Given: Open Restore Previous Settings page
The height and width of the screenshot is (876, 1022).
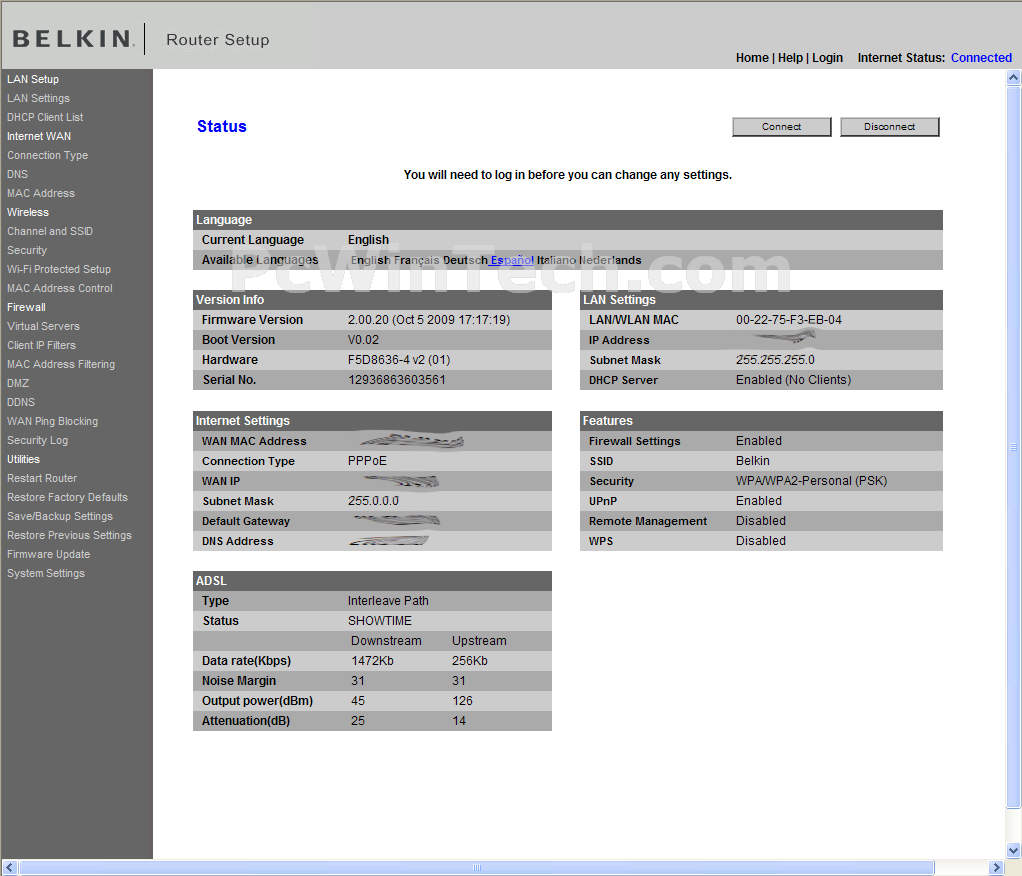Looking at the screenshot, I should coord(69,535).
